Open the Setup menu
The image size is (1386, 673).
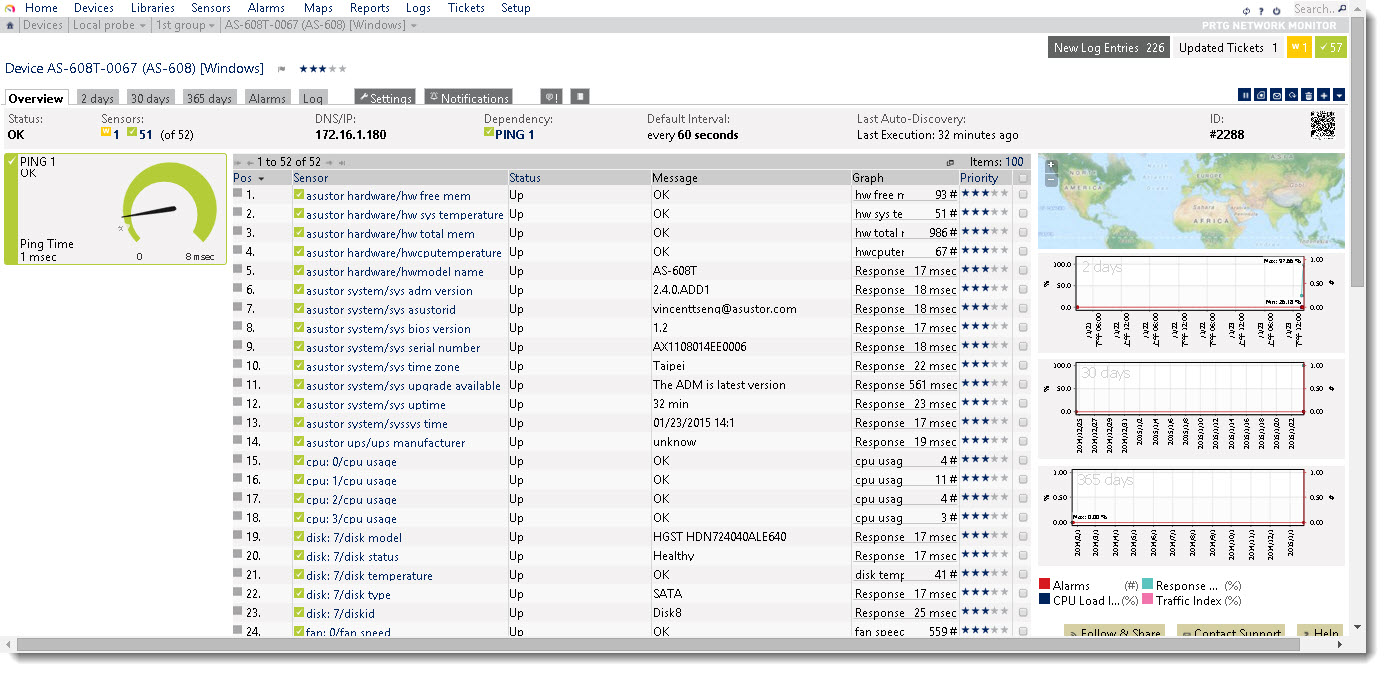515,8
